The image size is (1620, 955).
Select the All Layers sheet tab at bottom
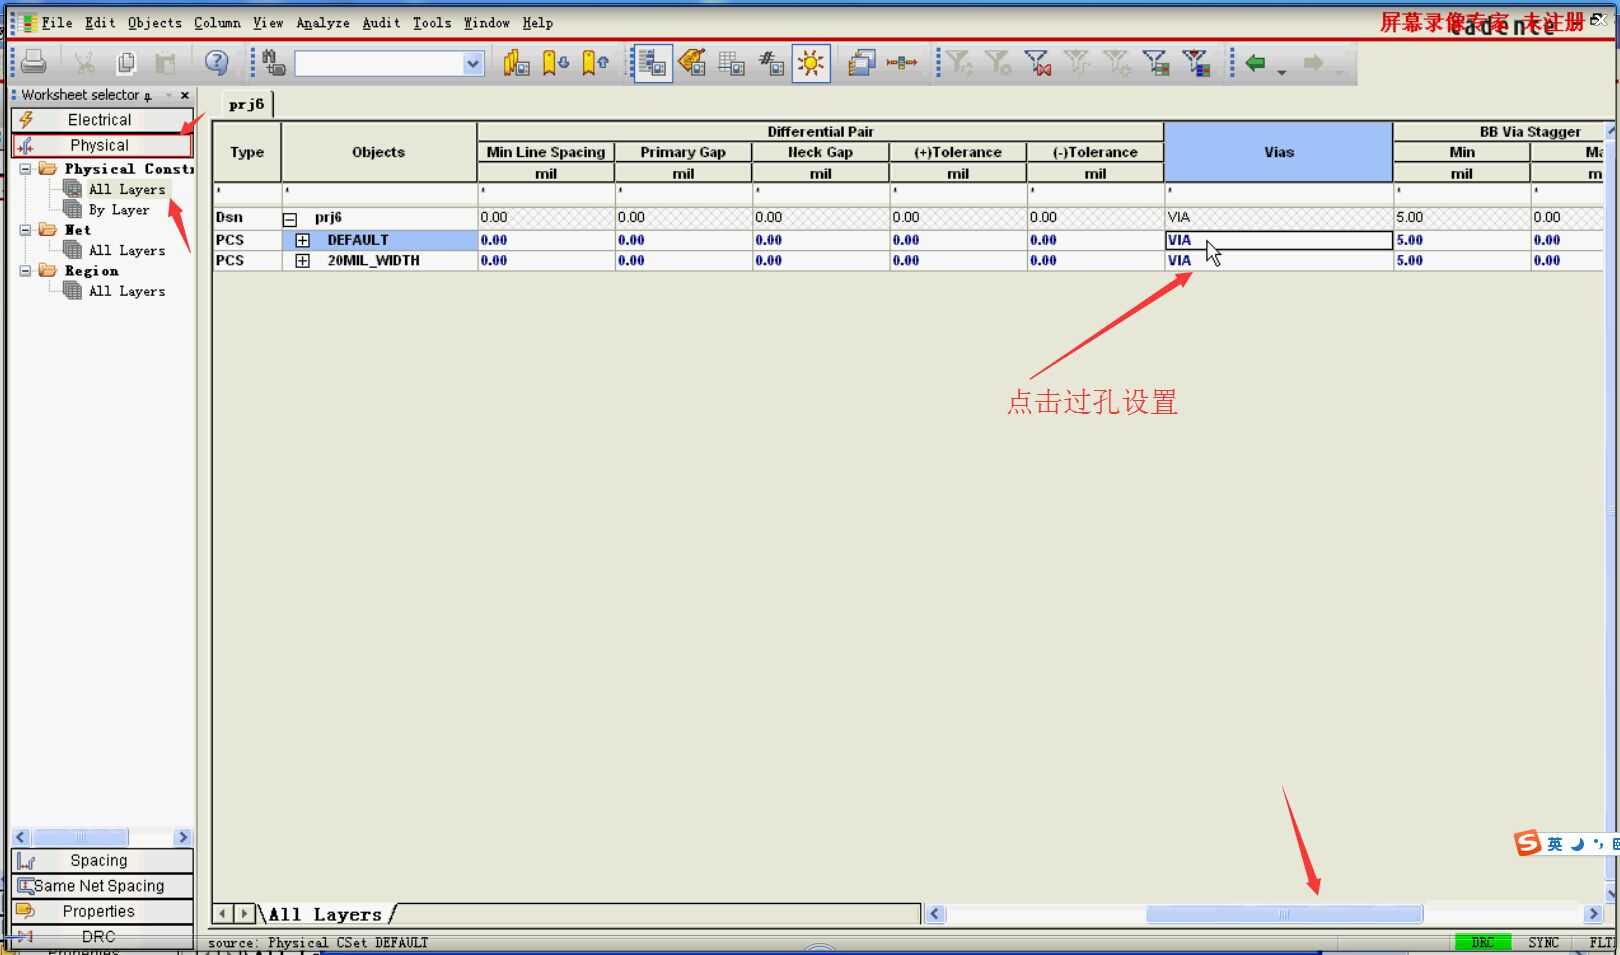coord(326,914)
